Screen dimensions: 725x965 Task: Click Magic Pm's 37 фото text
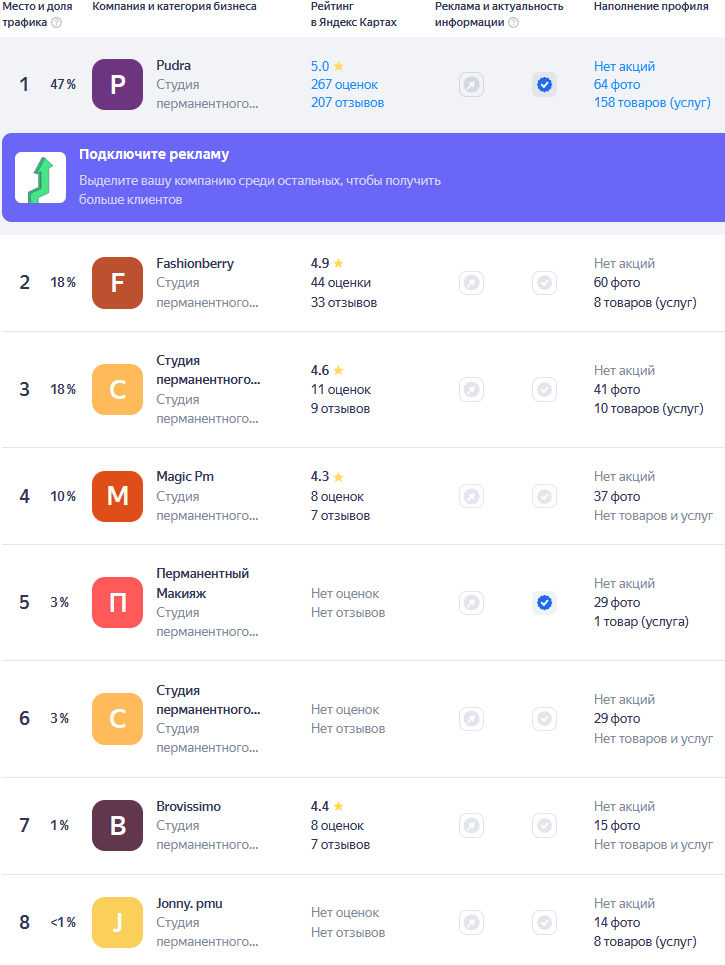pyautogui.click(x=617, y=496)
